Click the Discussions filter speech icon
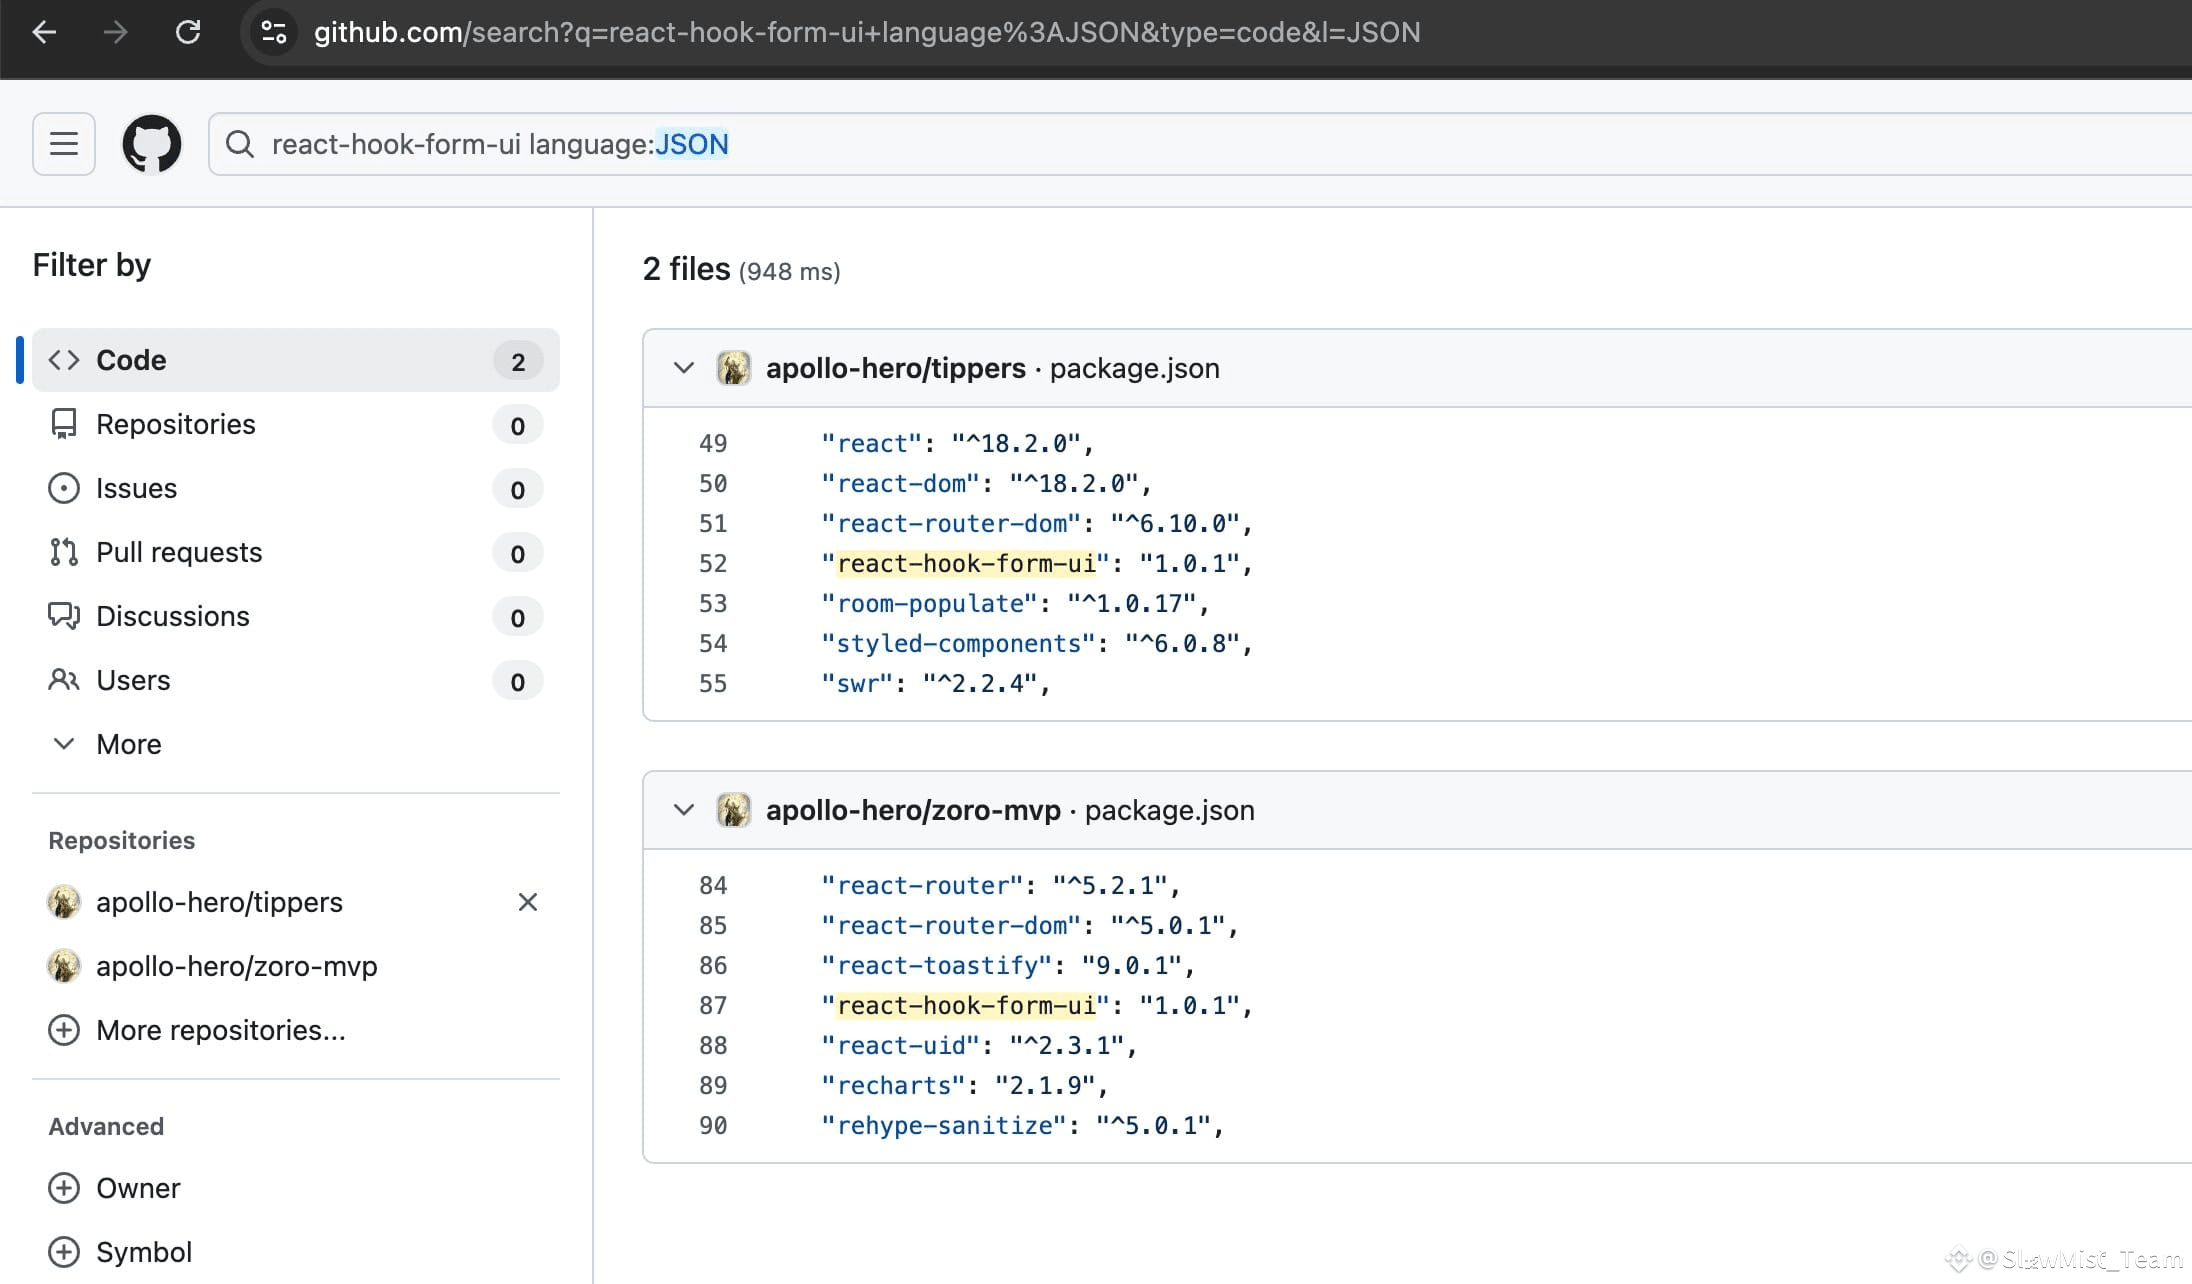 point(64,616)
